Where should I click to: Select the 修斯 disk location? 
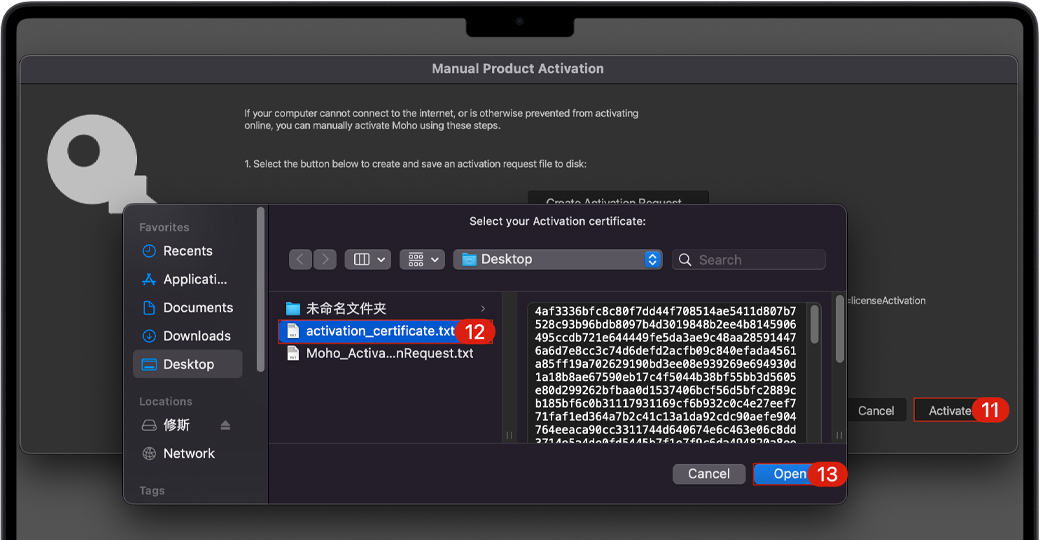coord(176,425)
